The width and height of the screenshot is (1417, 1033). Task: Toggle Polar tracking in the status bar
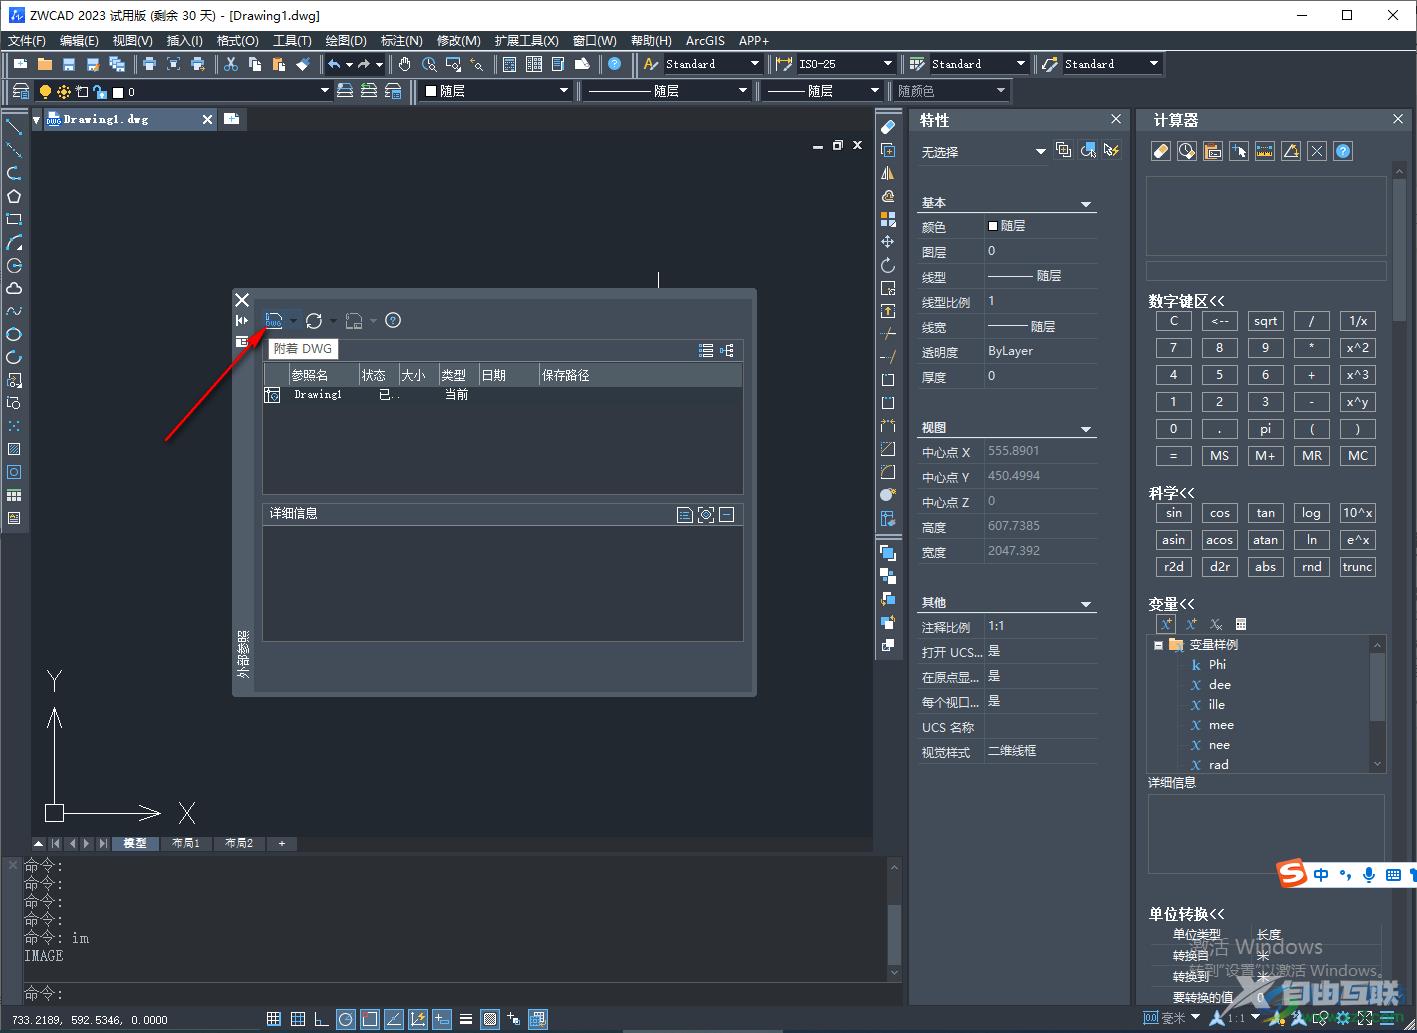pos(345,1019)
